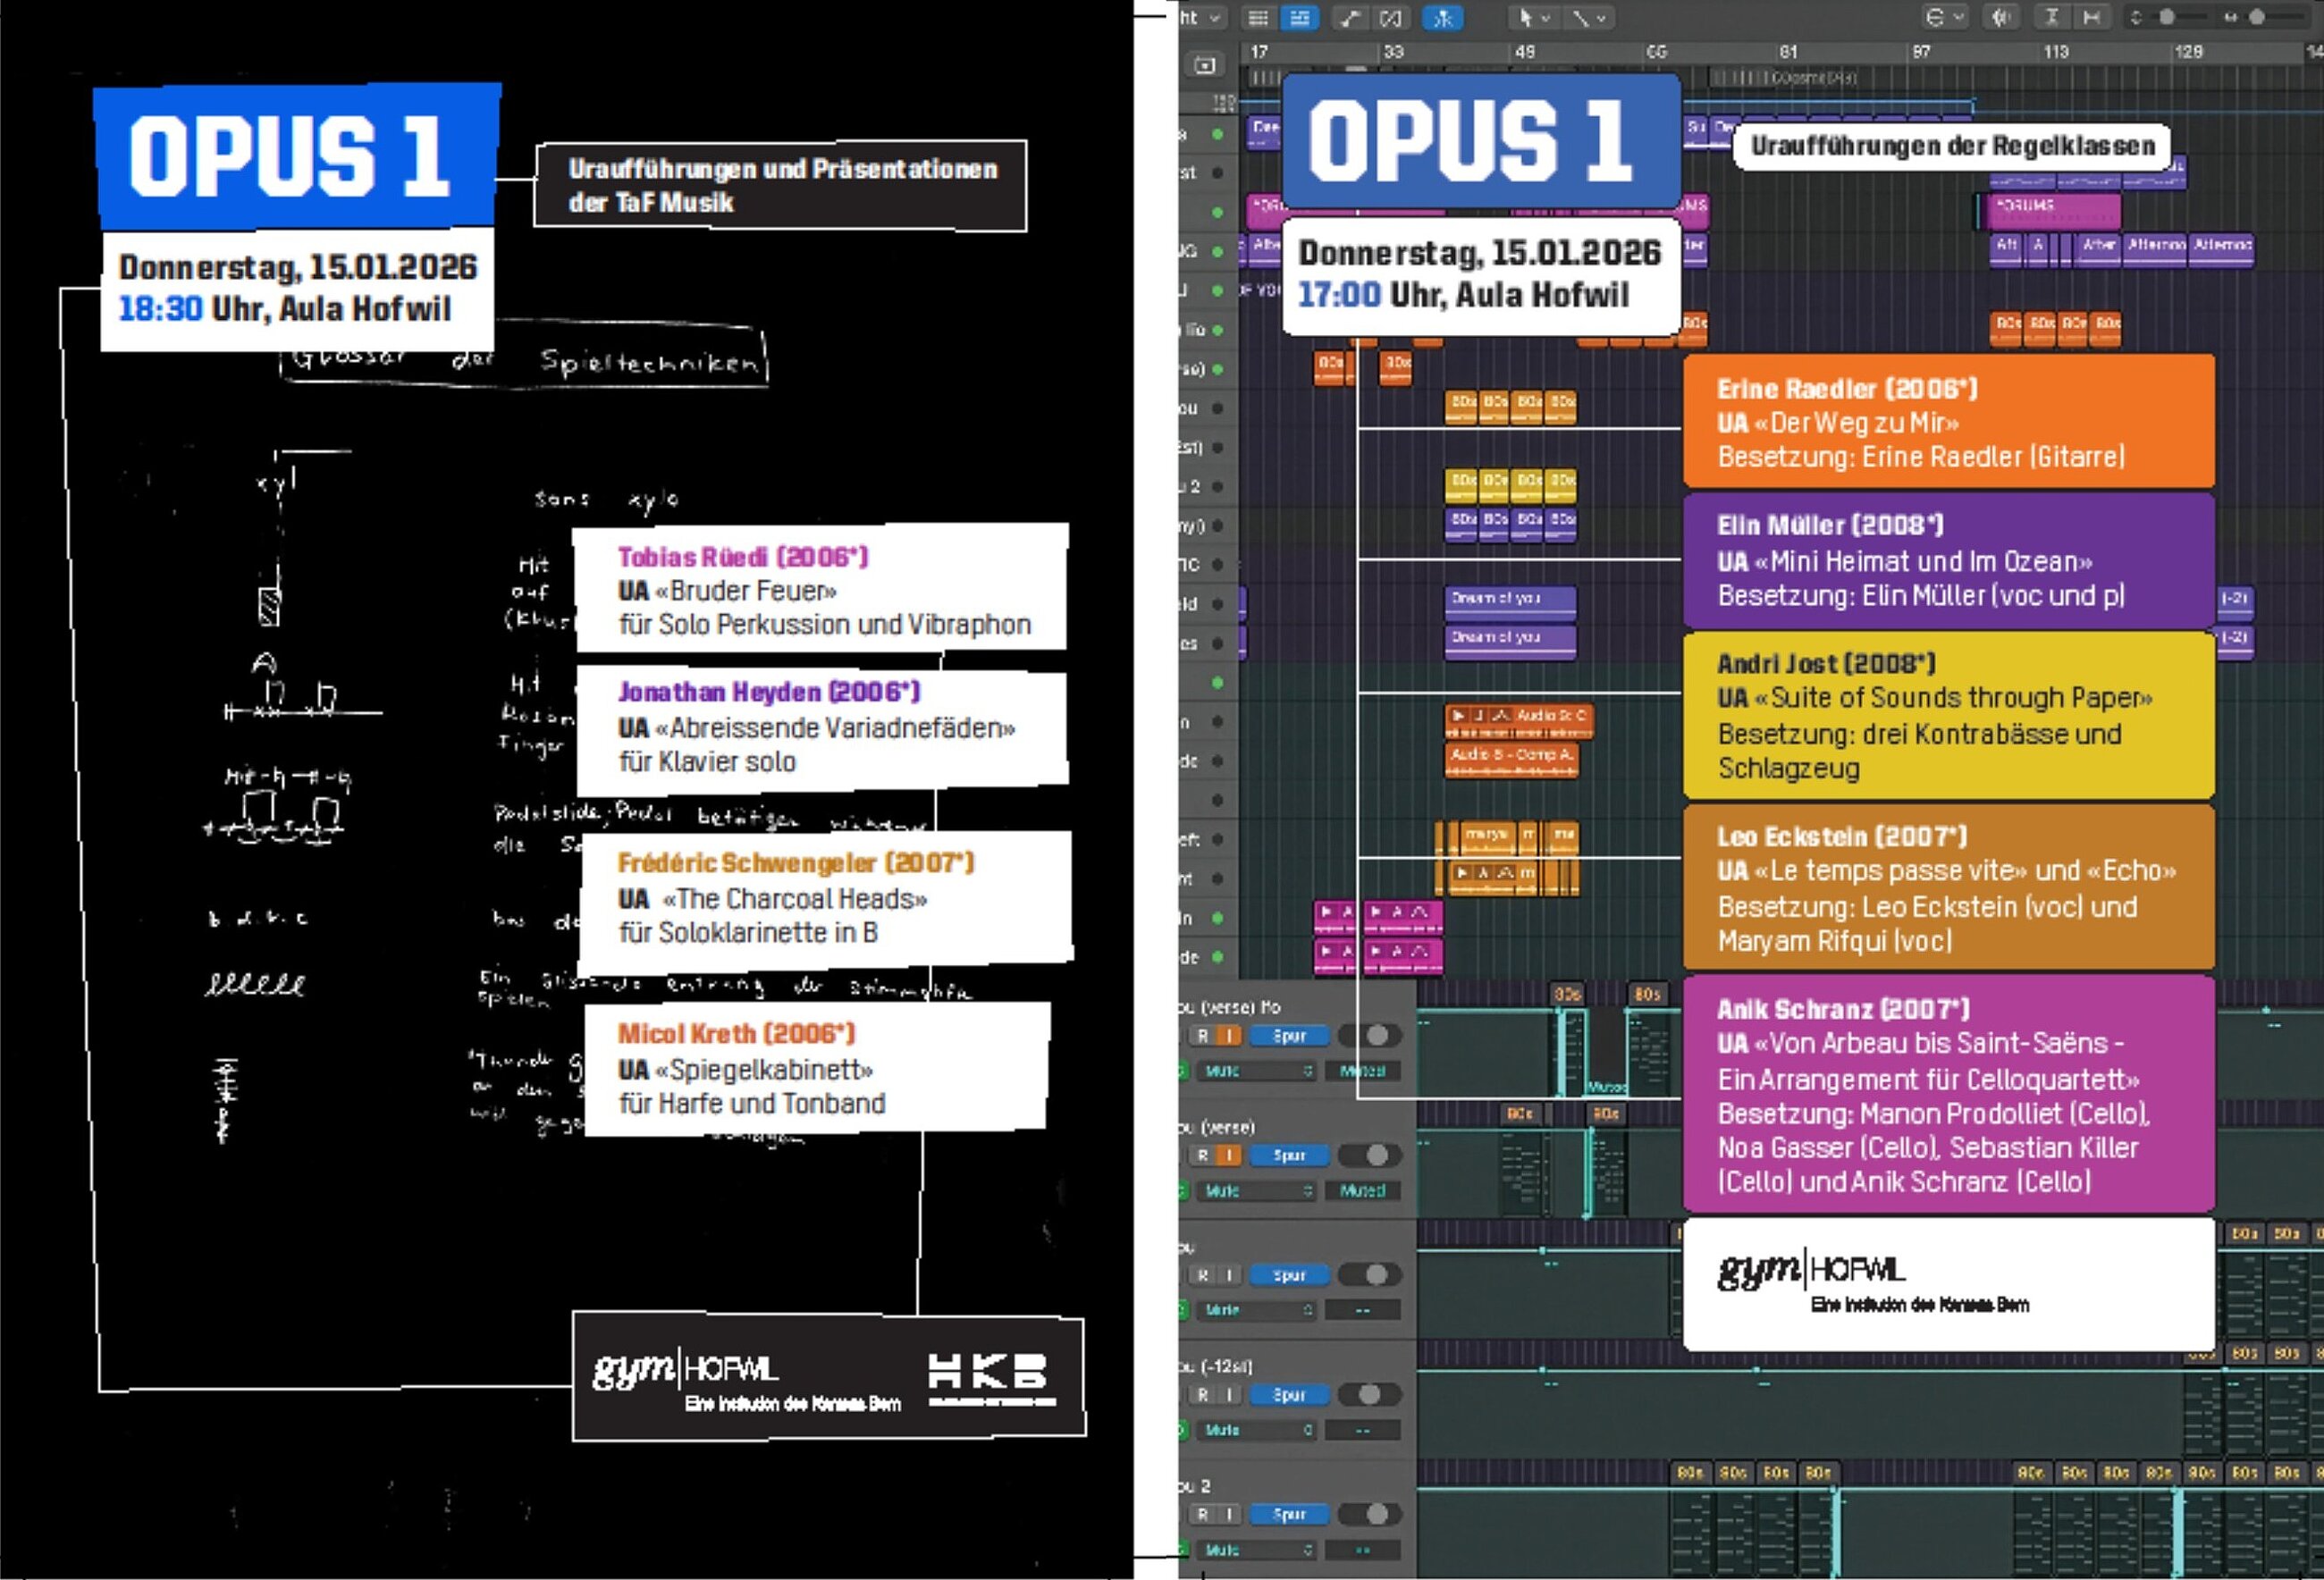This screenshot has height=1580, width=2324.
Task: Open the snap mode dropdown
Action: coord(1945,18)
